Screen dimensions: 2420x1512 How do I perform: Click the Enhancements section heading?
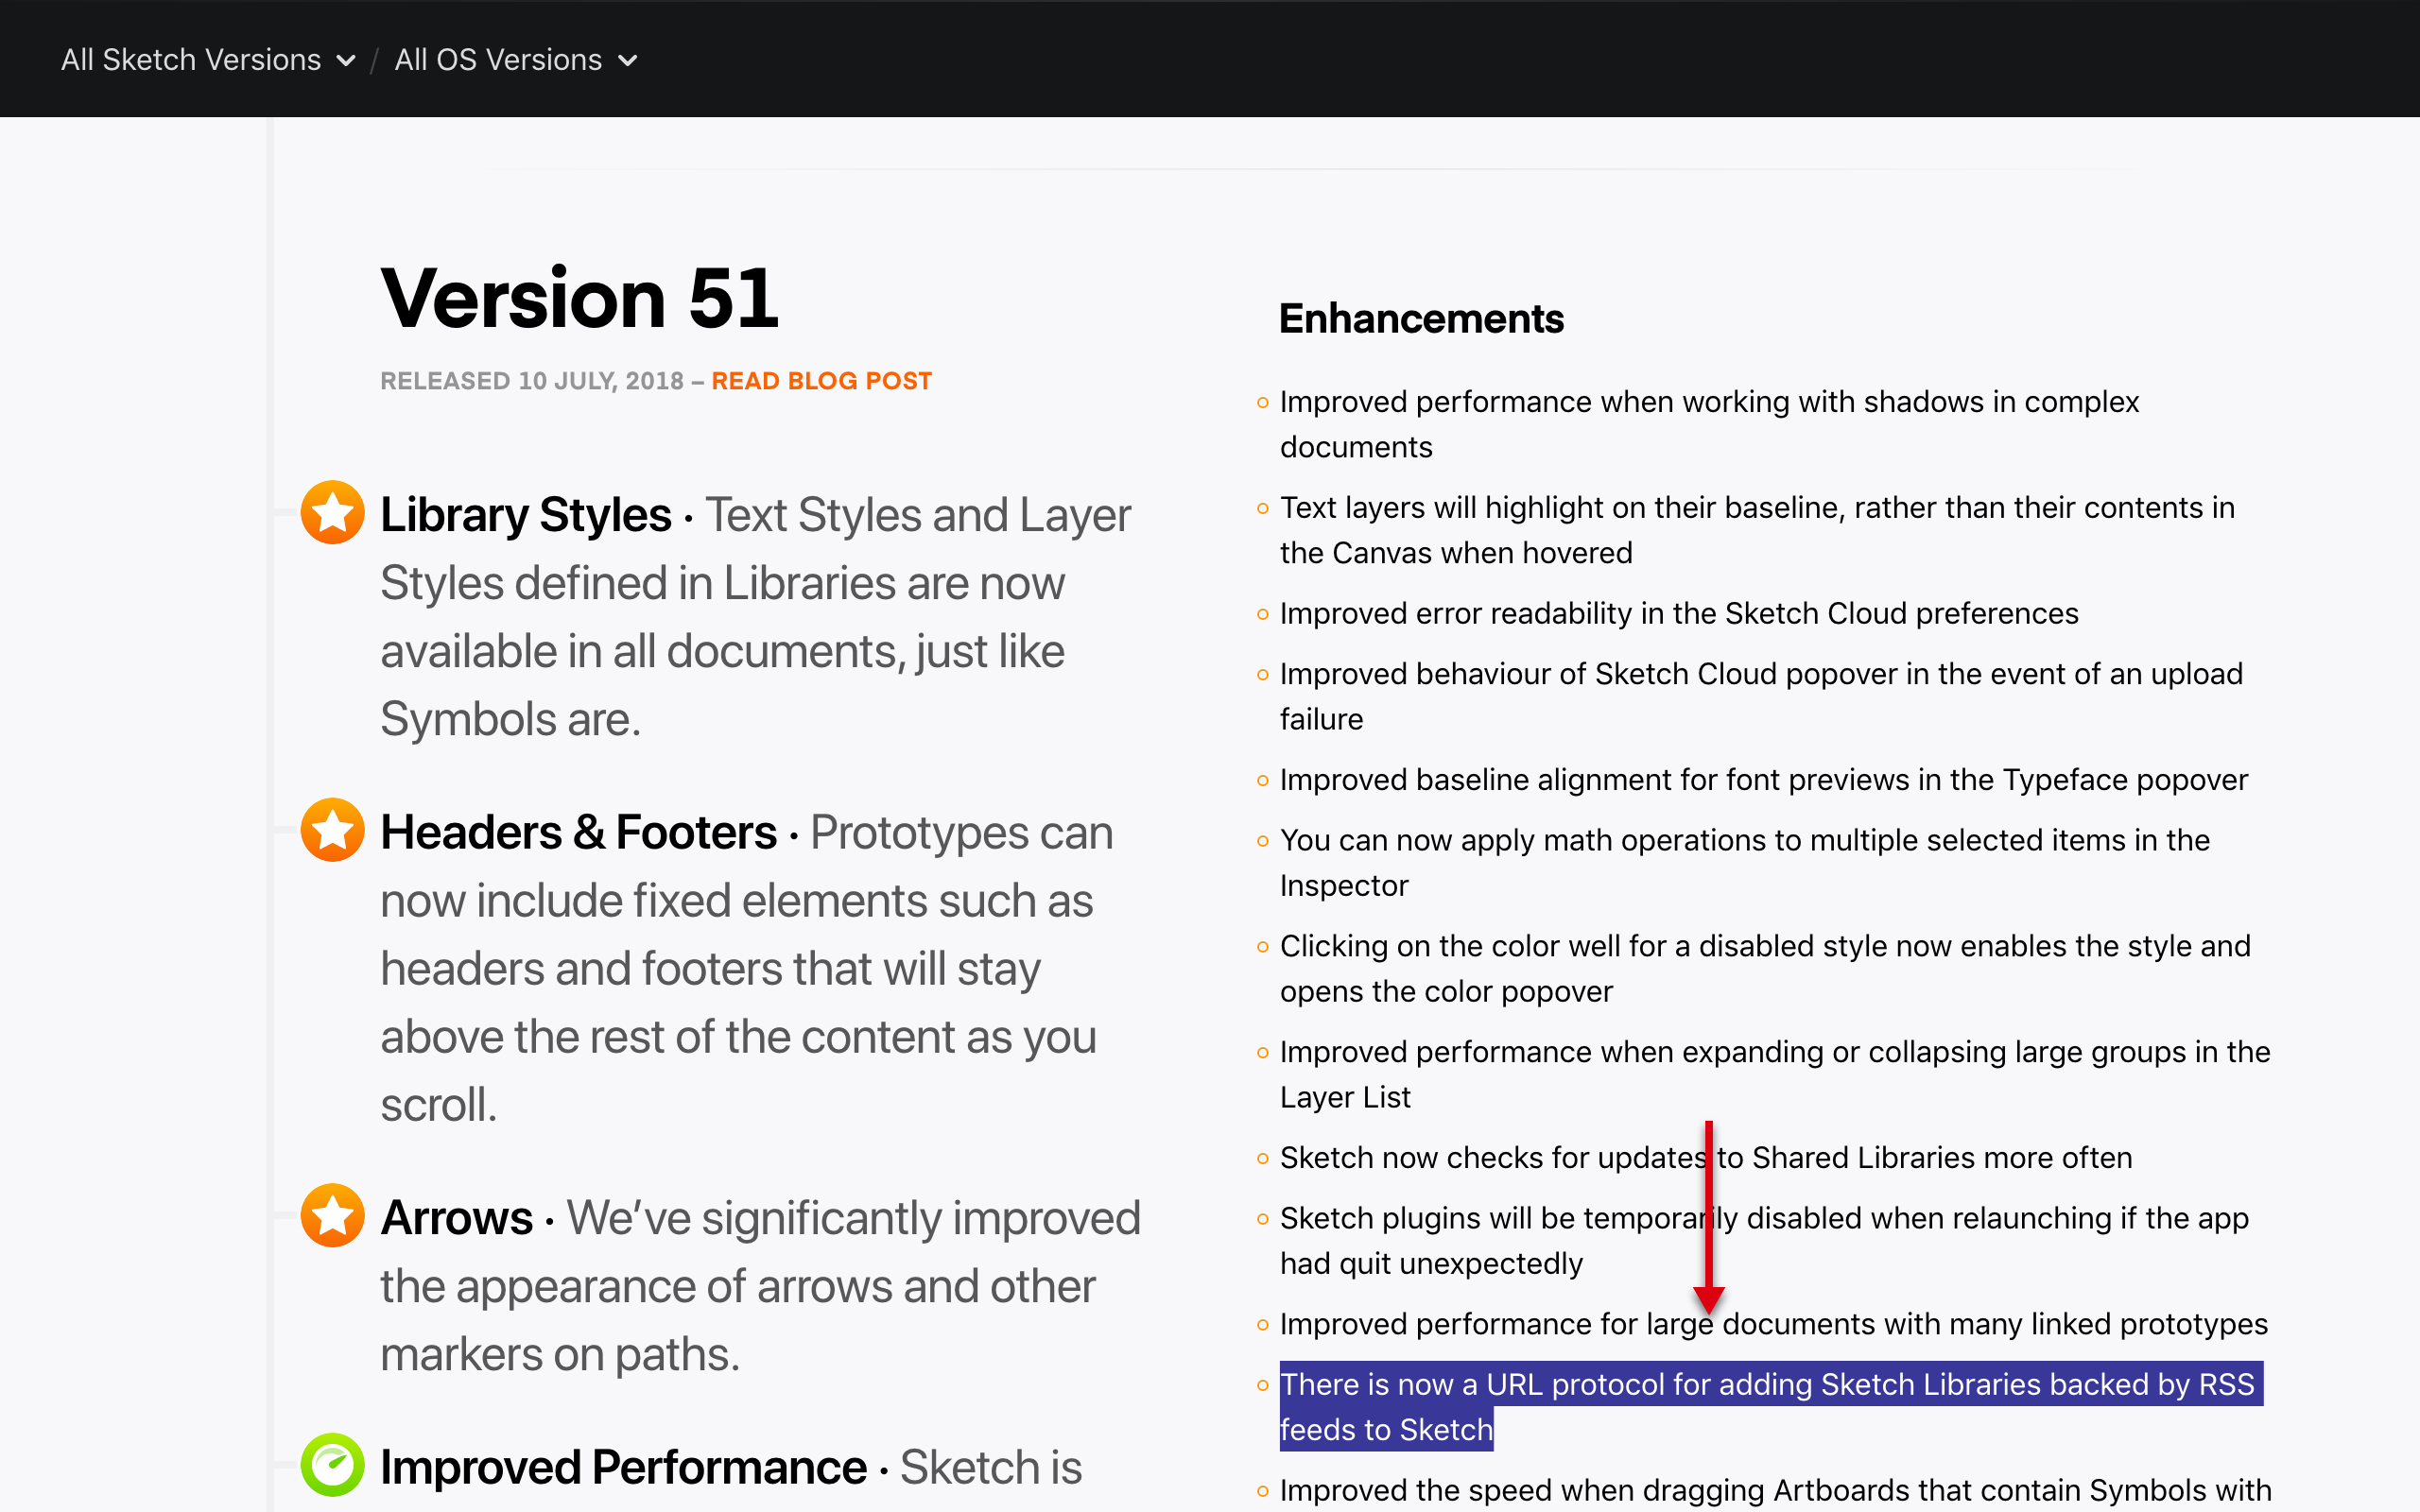click(1421, 319)
